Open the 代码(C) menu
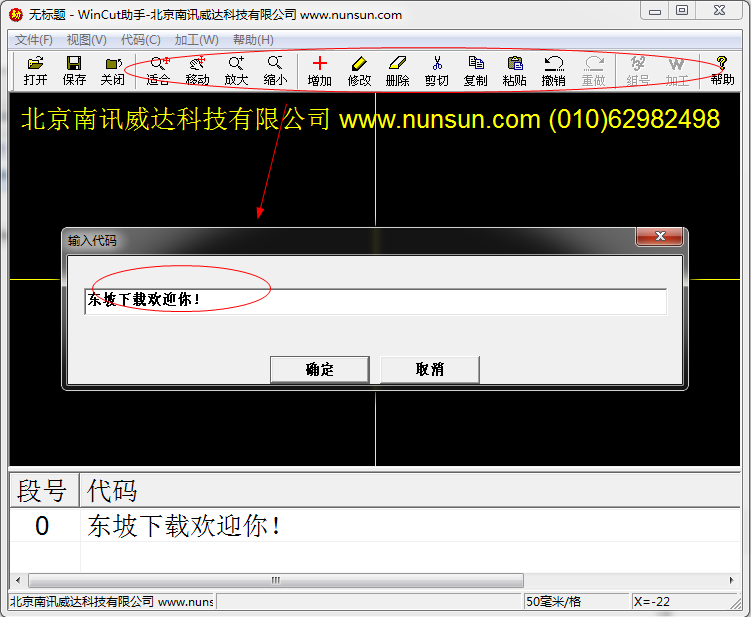Image resolution: width=751 pixels, height=617 pixels. click(141, 40)
